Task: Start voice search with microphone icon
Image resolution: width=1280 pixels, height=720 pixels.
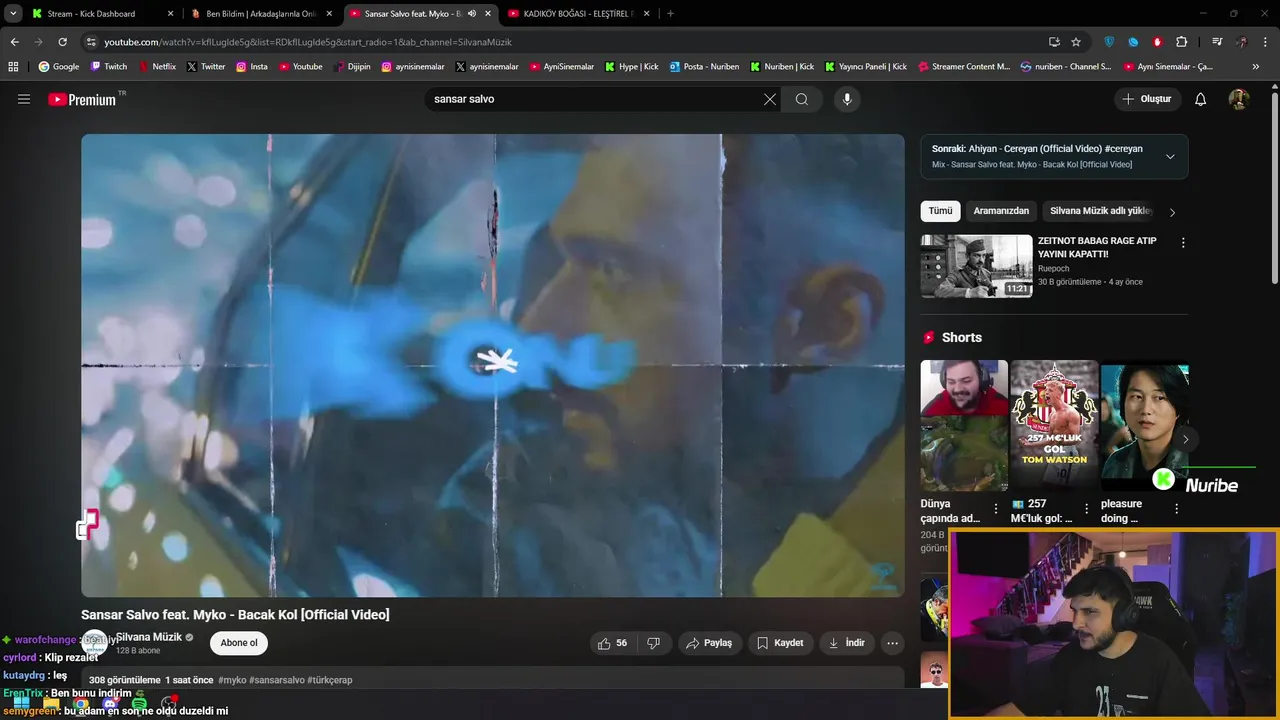Action: coord(847,99)
